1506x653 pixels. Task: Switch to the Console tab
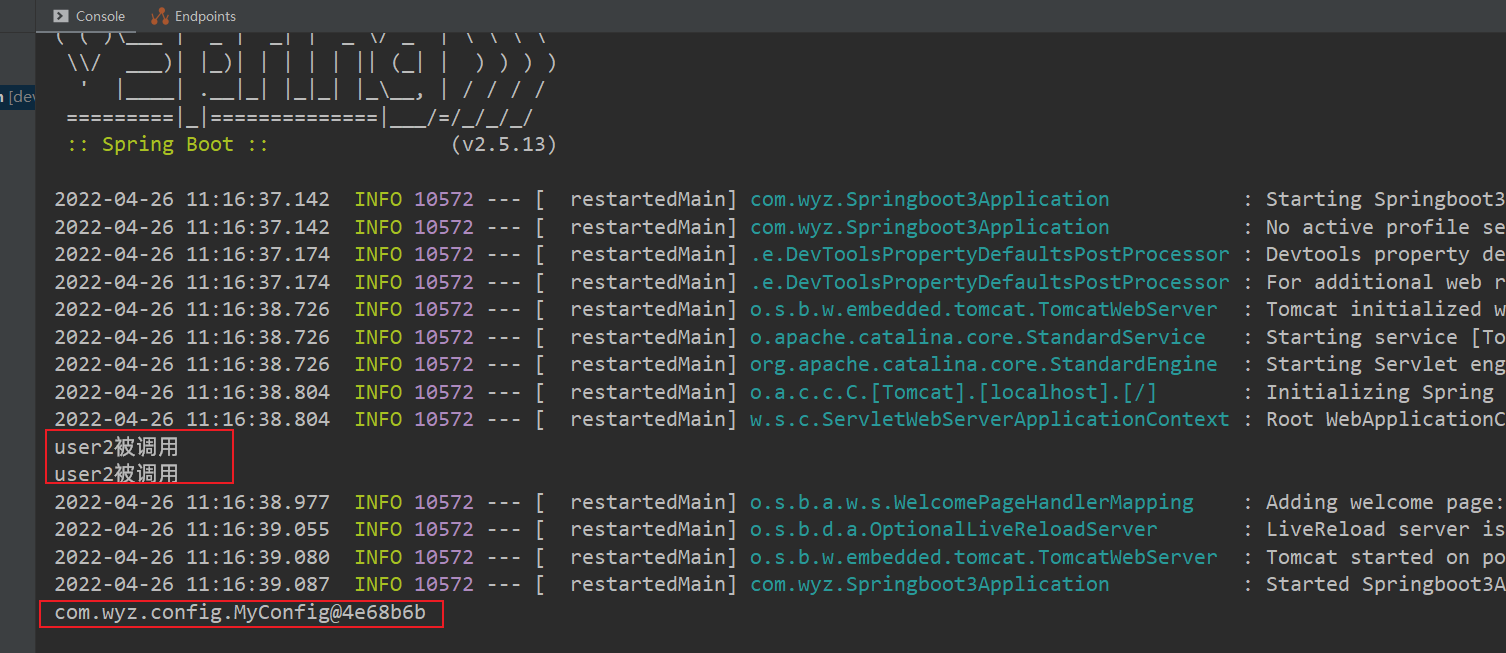click(89, 16)
